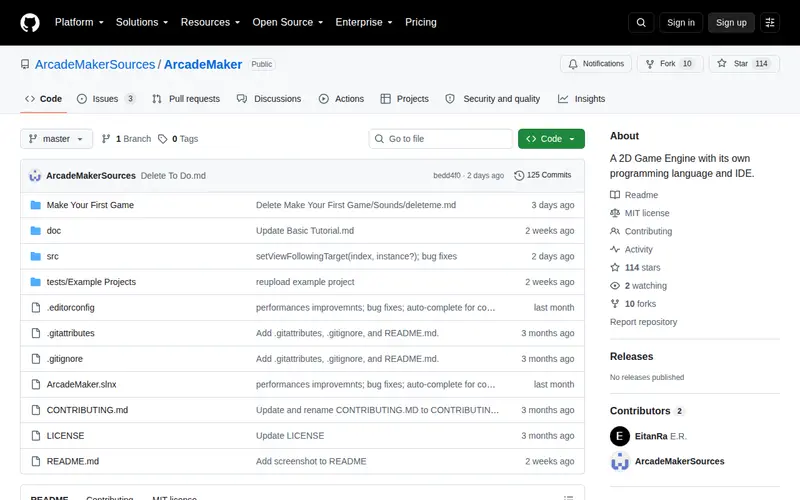800x500 pixels.
Task: Switch to the Insights tab
Action: coord(582,99)
